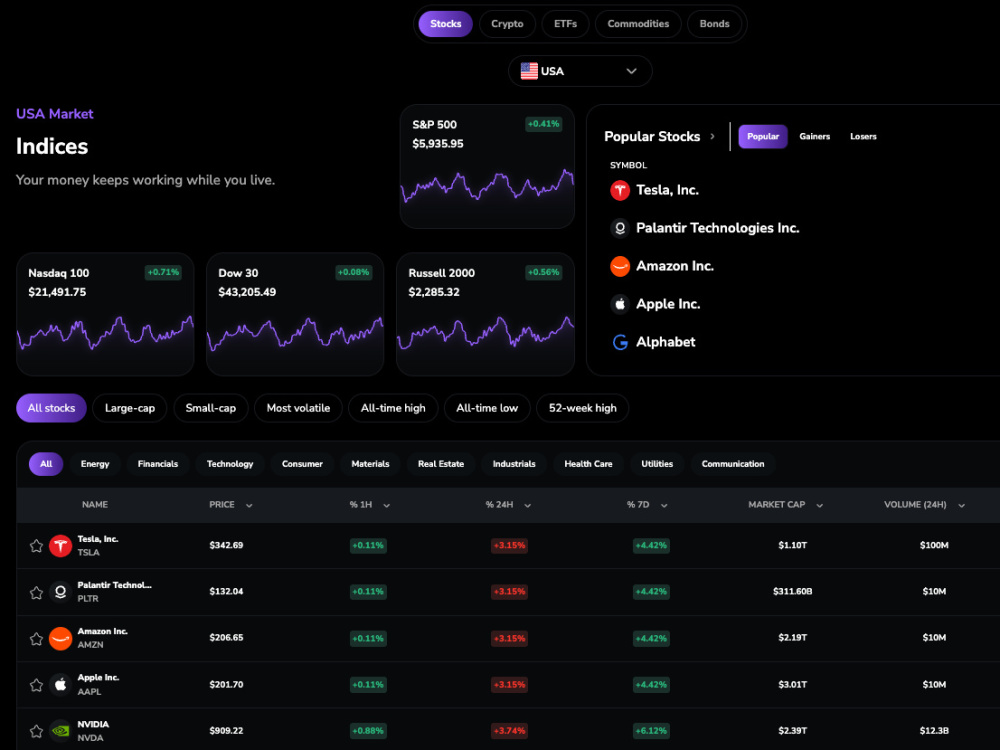Click Apple logo in the AAPL row
The width and height of the screenshot is (1000, 750).
coord(61,685)
